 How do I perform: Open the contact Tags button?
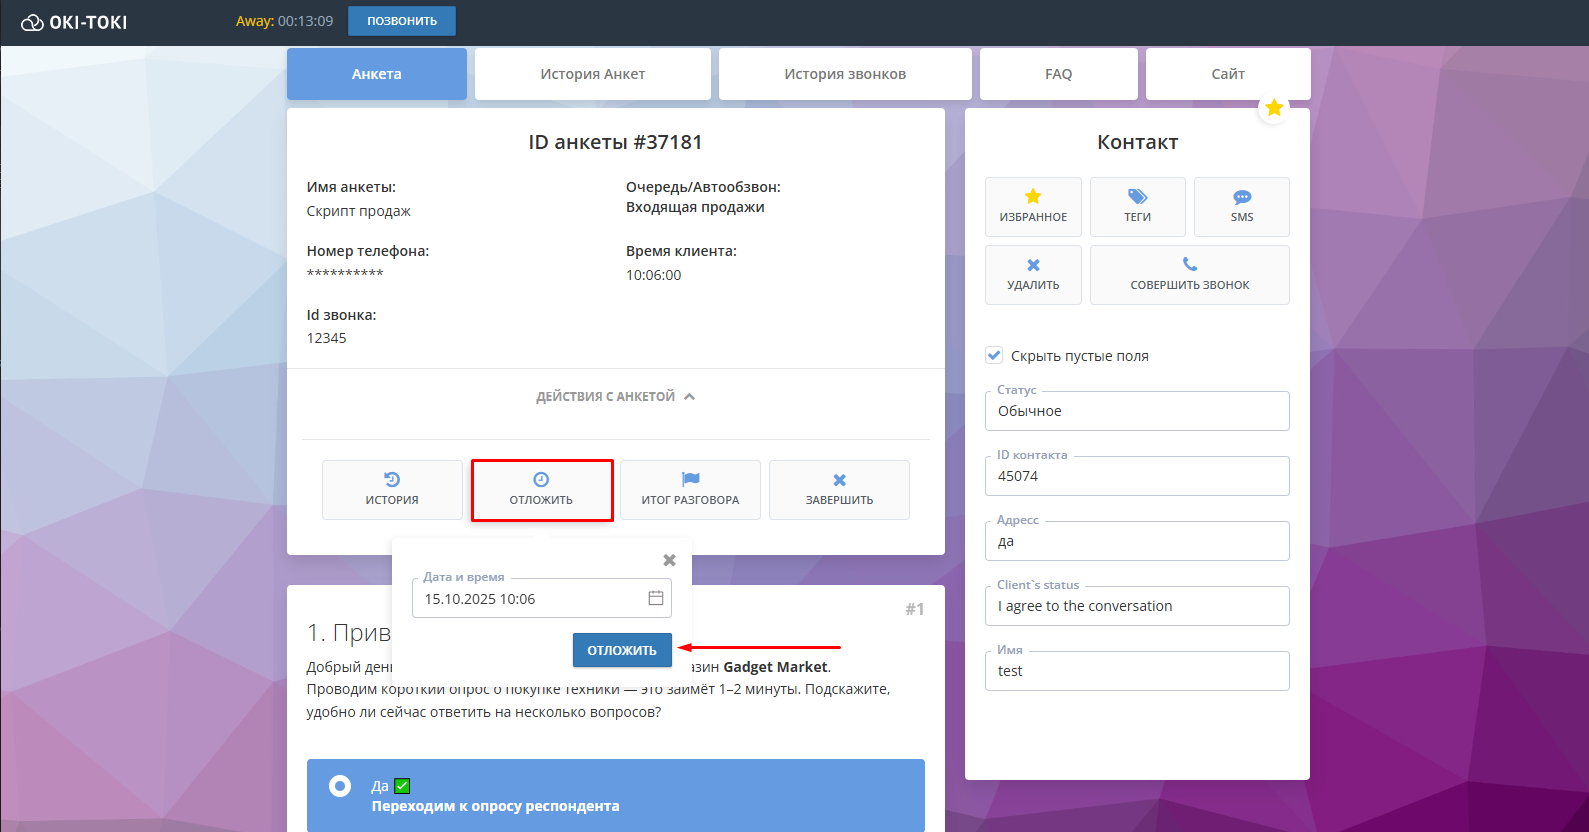coord(1137,206)
